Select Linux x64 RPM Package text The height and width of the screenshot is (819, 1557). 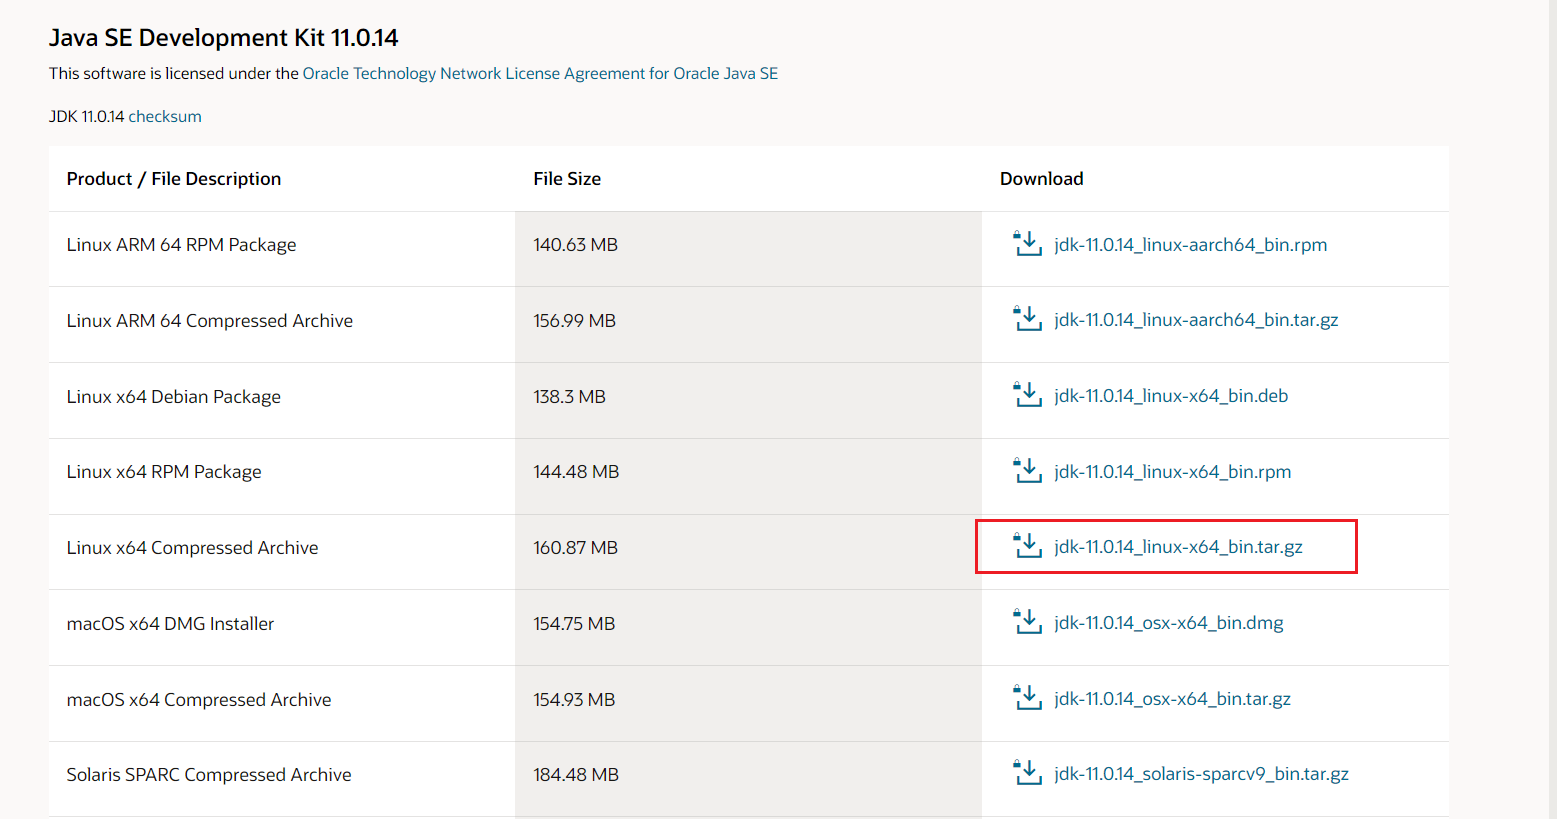[164, 472]
